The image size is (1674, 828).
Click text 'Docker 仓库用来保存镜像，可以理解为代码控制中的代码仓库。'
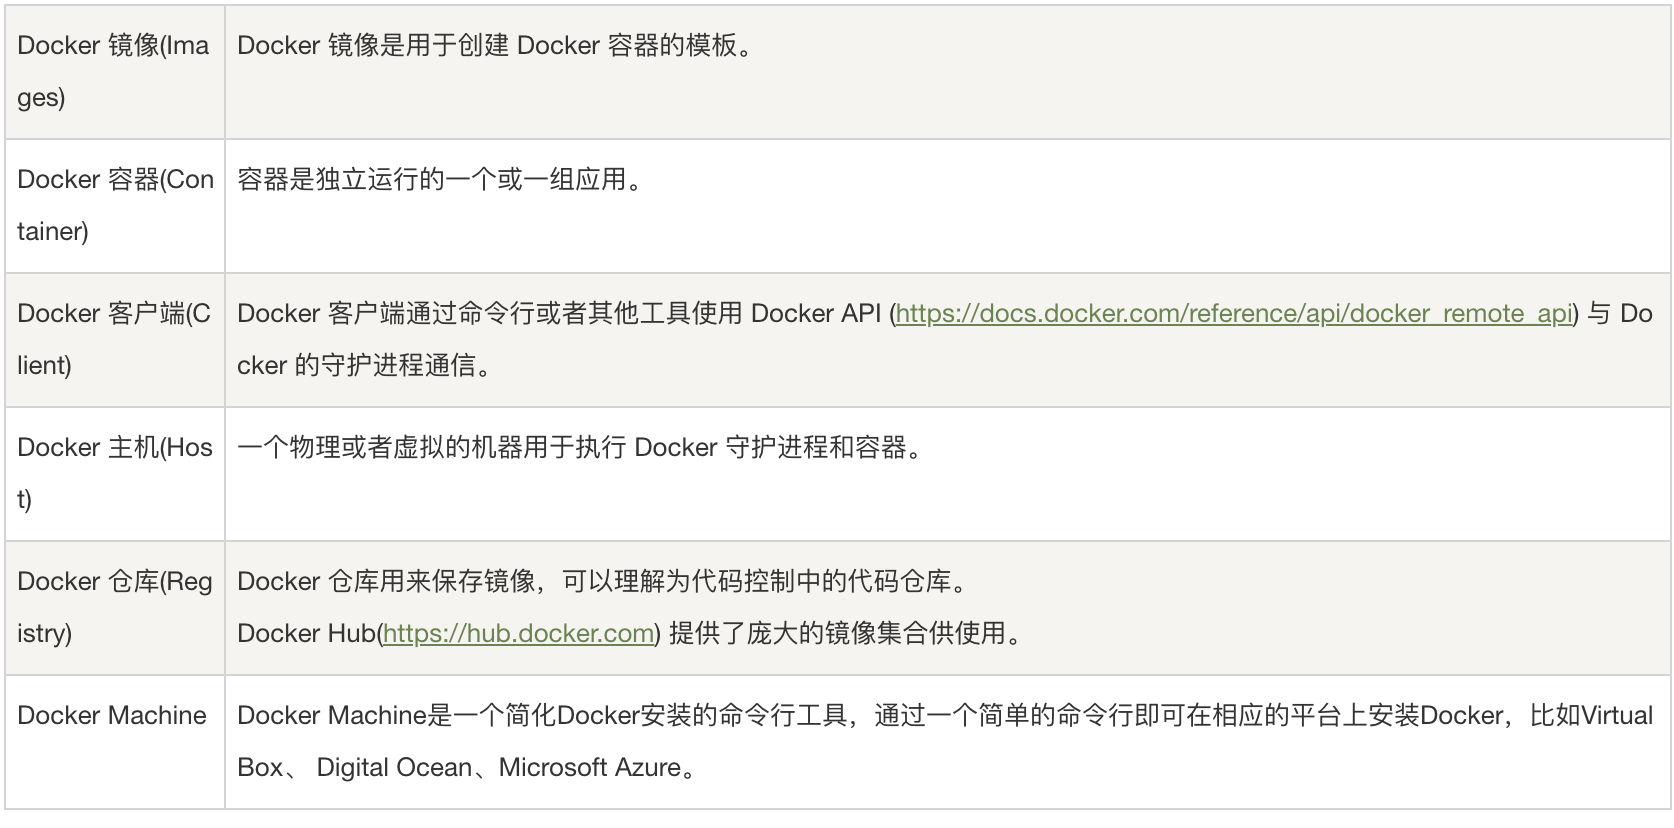pyautogui.click(x=604, y=582)
